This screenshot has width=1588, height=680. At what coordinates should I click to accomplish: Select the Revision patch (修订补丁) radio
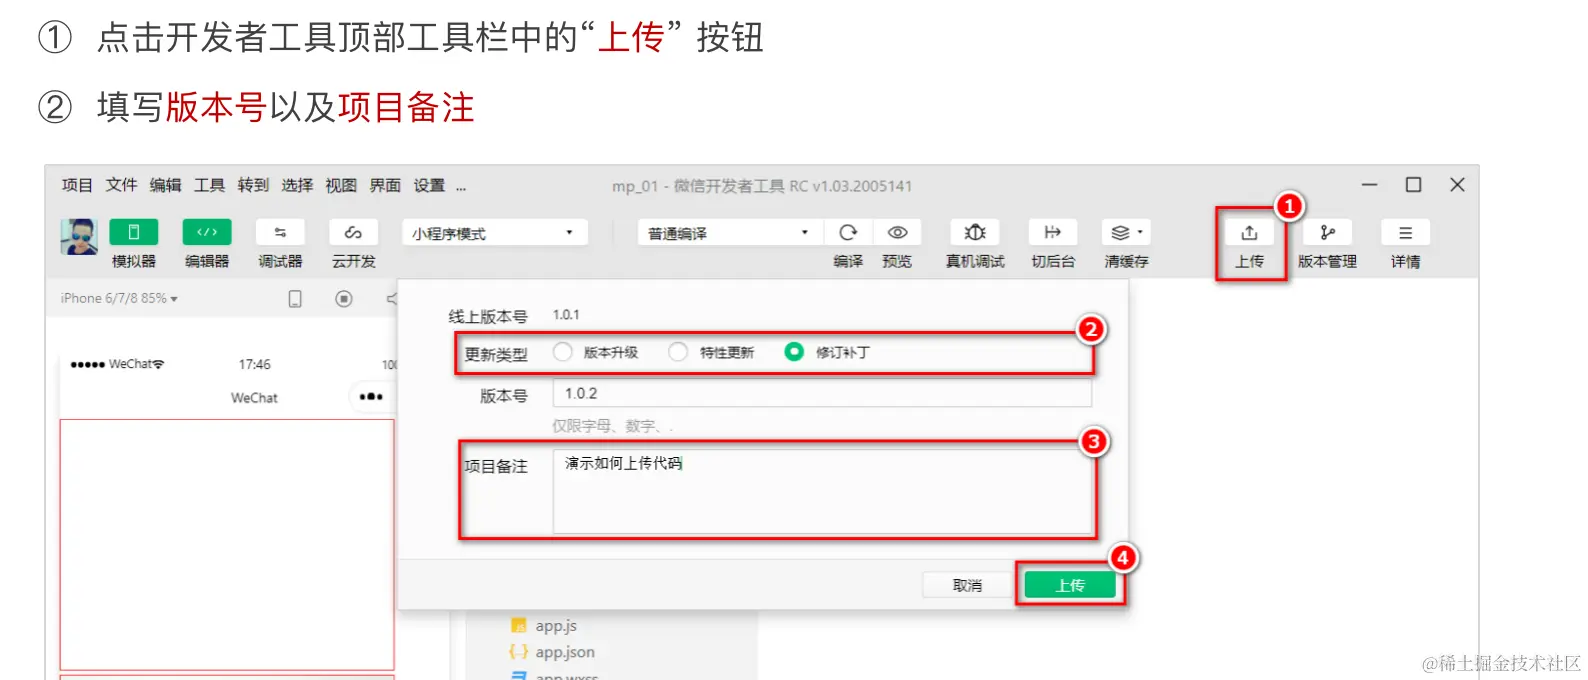[x=794, y=352]
